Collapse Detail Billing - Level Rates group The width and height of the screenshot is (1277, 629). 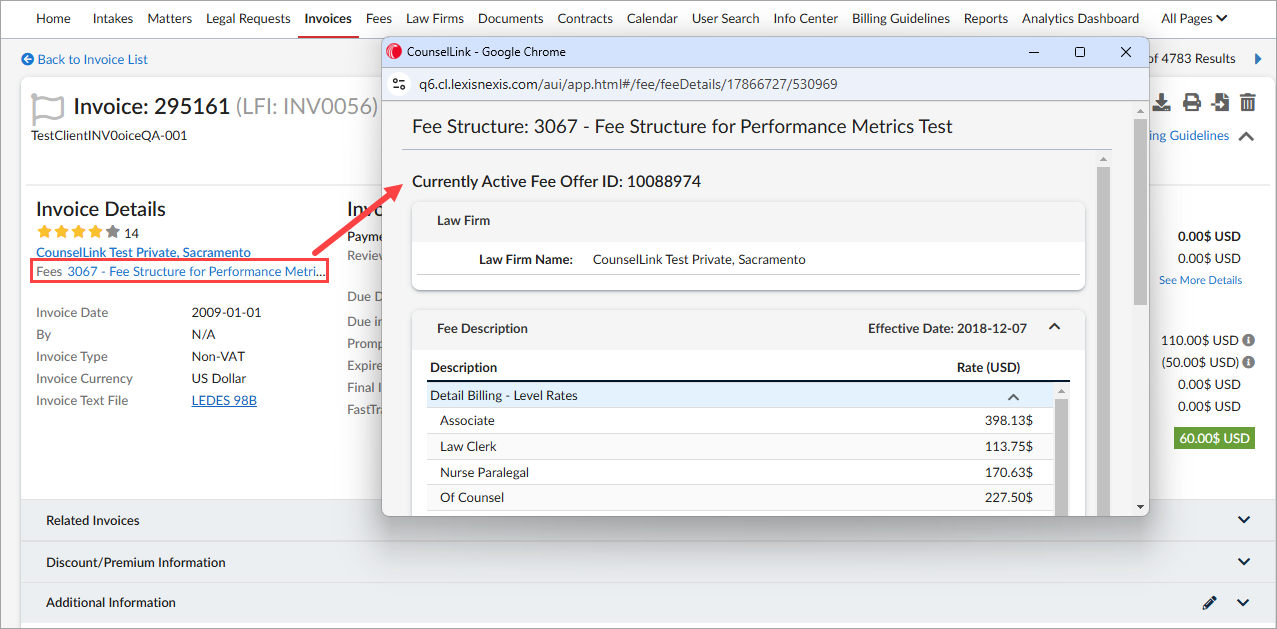[x=1013, y=396]
